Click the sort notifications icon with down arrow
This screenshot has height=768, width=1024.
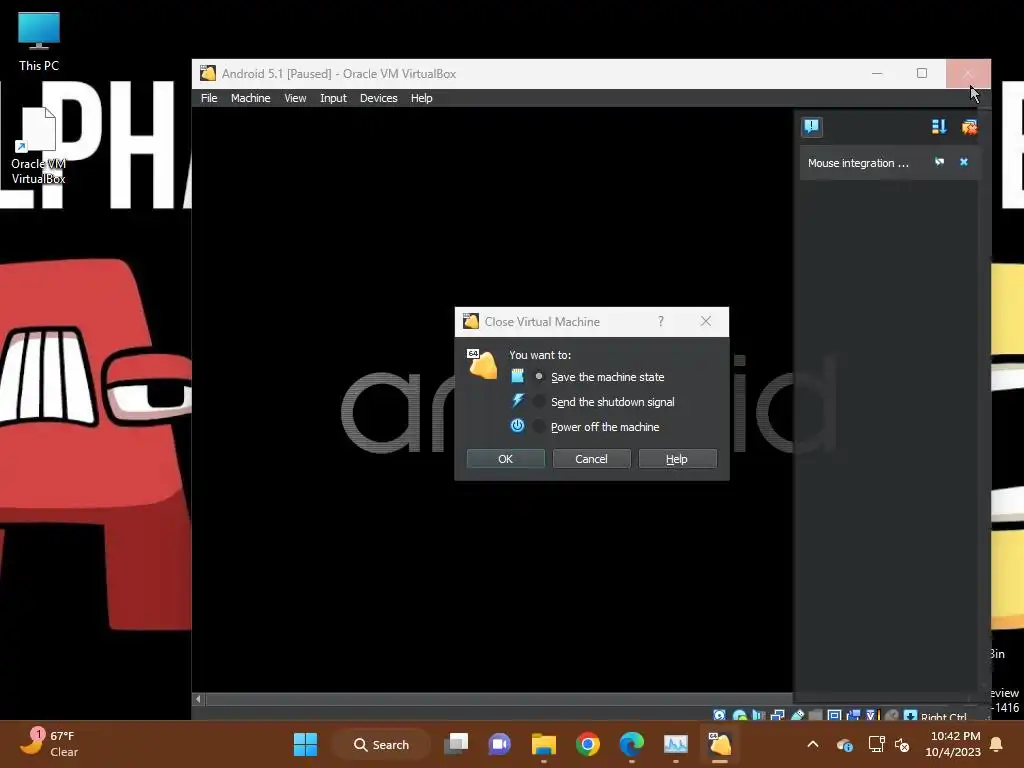pos(938,127)
